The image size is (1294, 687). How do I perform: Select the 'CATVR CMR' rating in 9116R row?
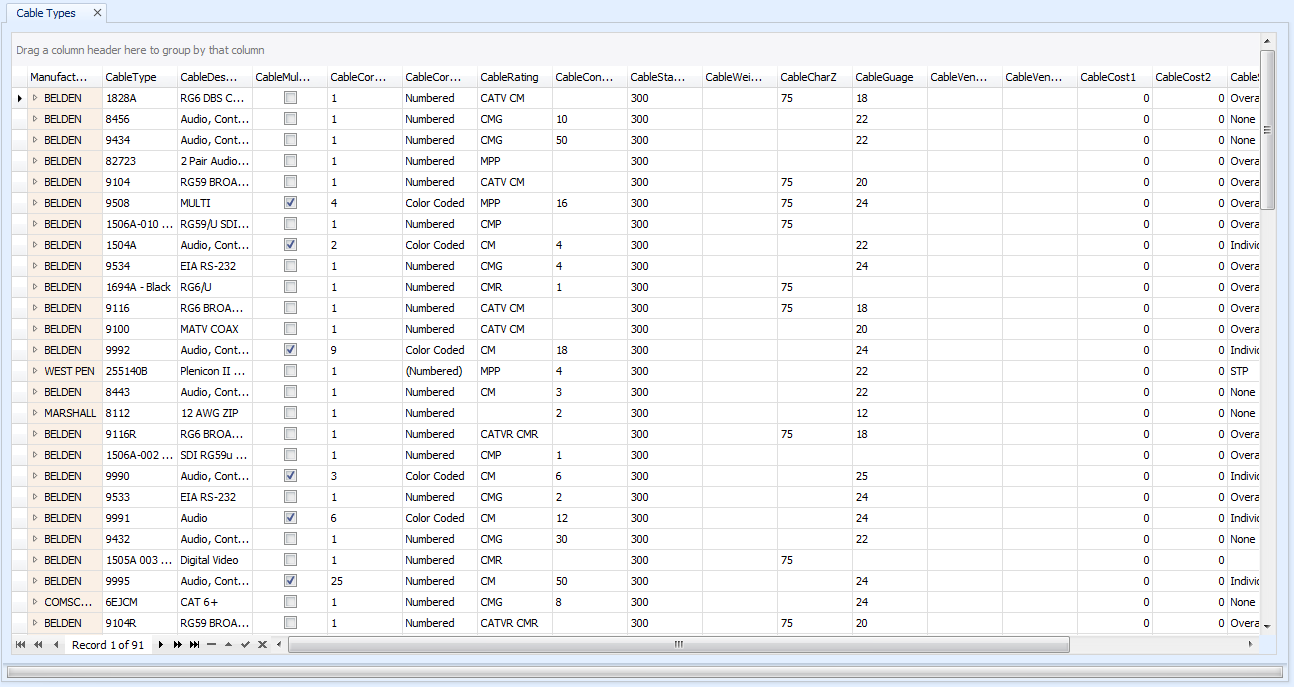coord(515,434)
